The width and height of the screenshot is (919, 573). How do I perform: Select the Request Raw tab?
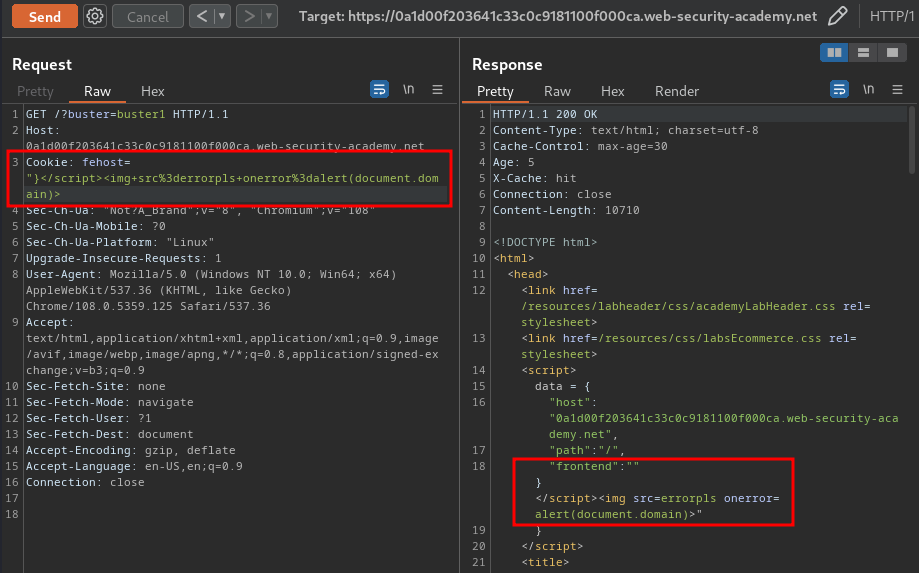(x=97, y=91)
